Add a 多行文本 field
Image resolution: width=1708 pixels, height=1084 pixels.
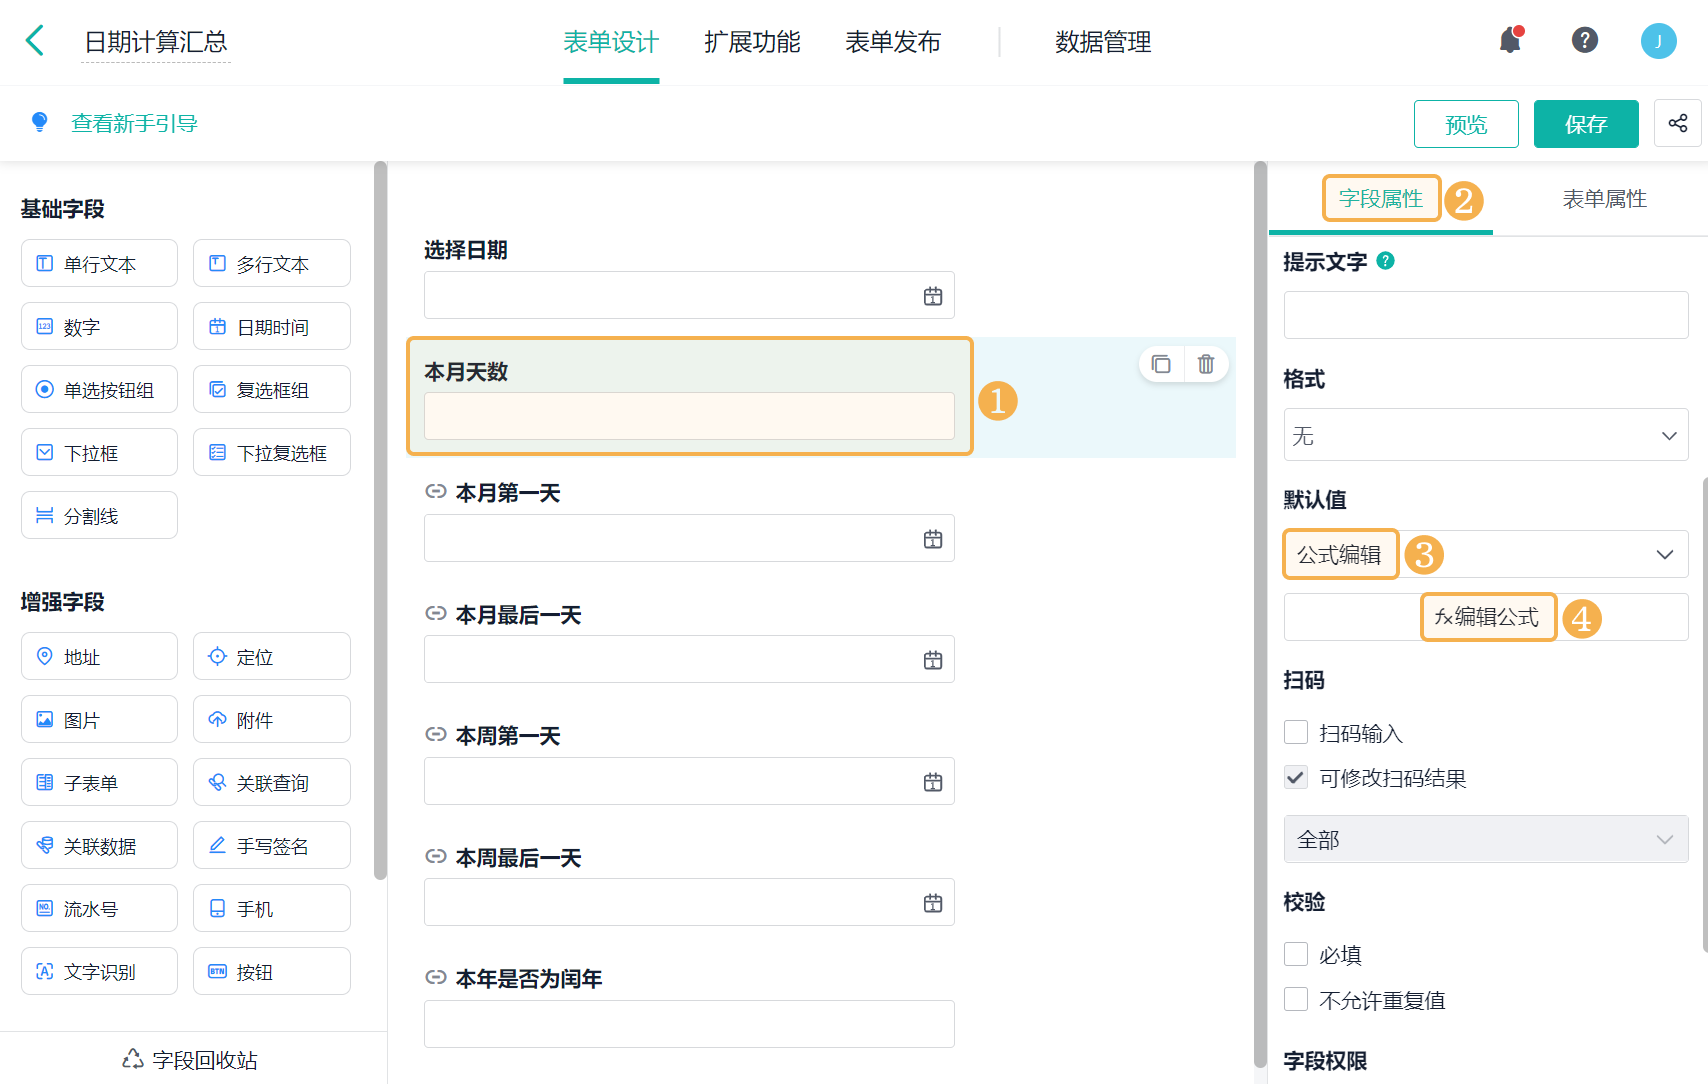click(x=272, y=263)
